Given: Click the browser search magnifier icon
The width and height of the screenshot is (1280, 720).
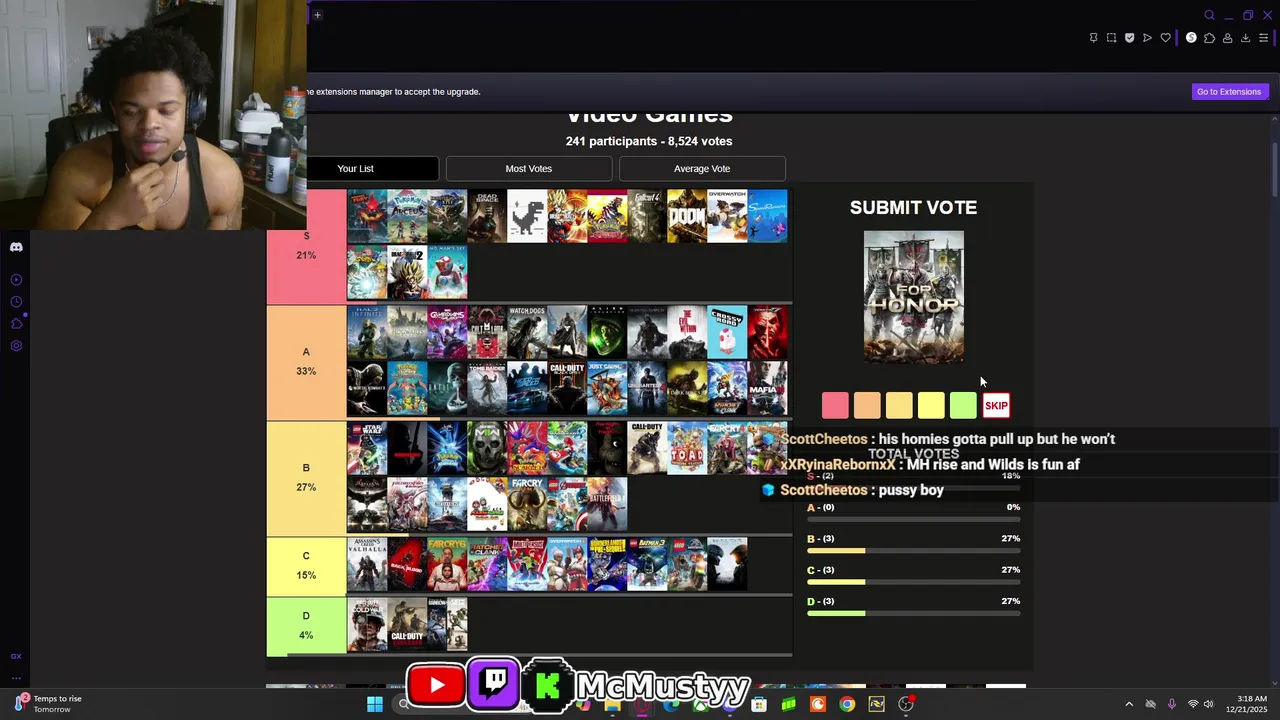Looking at the screenshot, I should pos(1209,15).
